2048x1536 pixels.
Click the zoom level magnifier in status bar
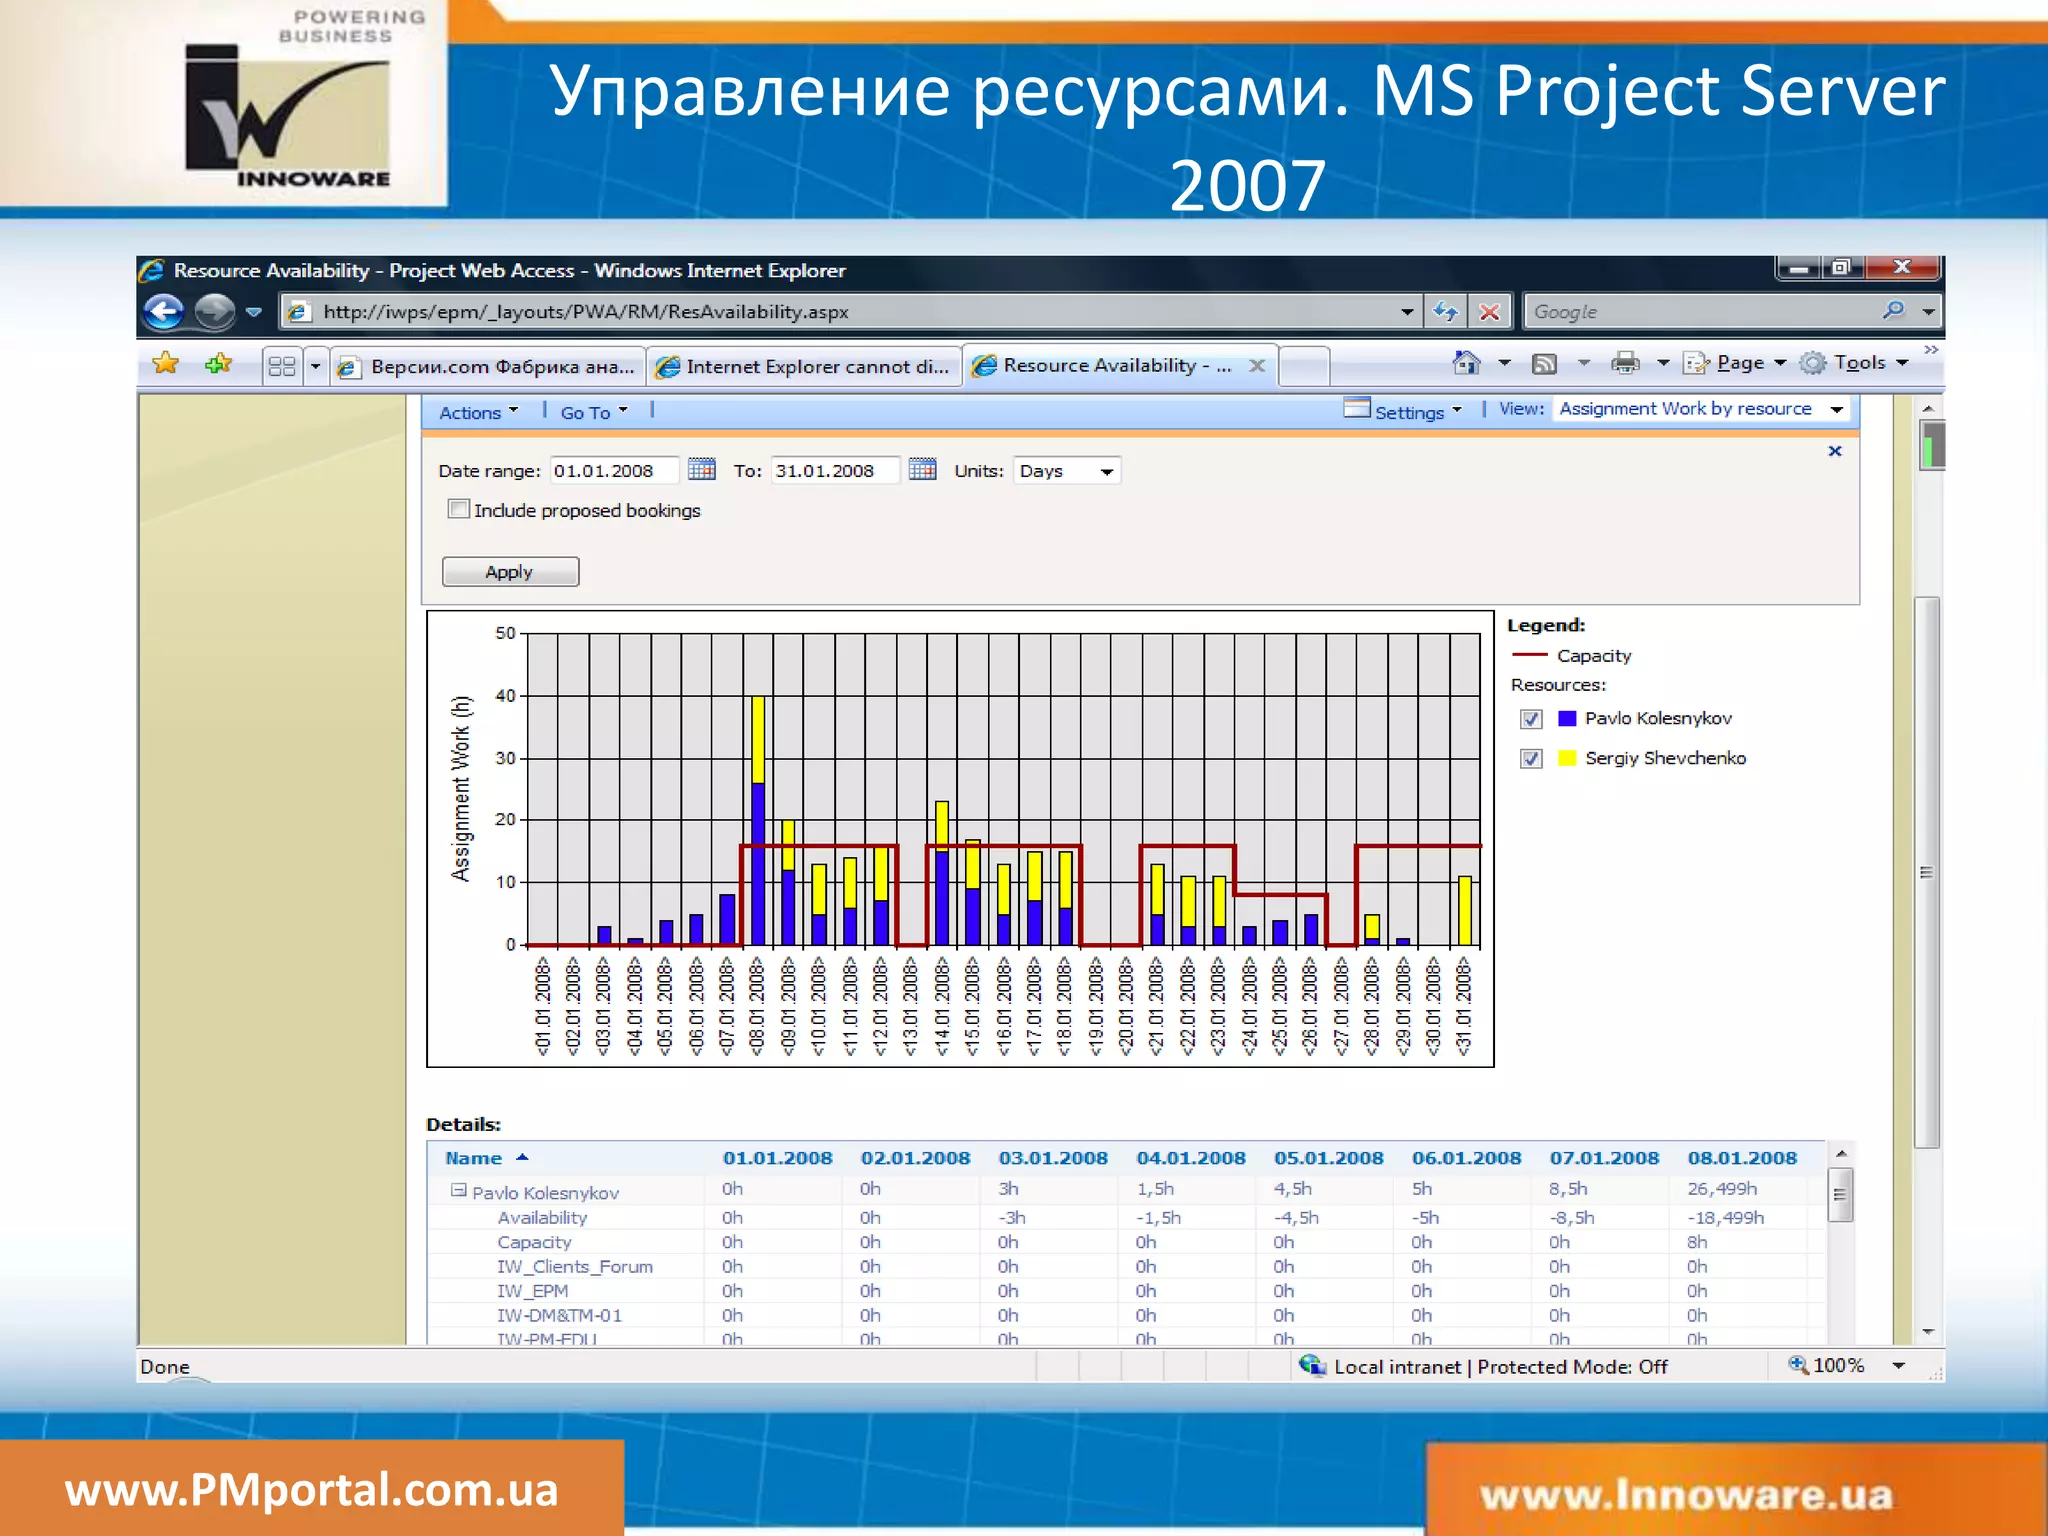[x=1798, y=1364]
